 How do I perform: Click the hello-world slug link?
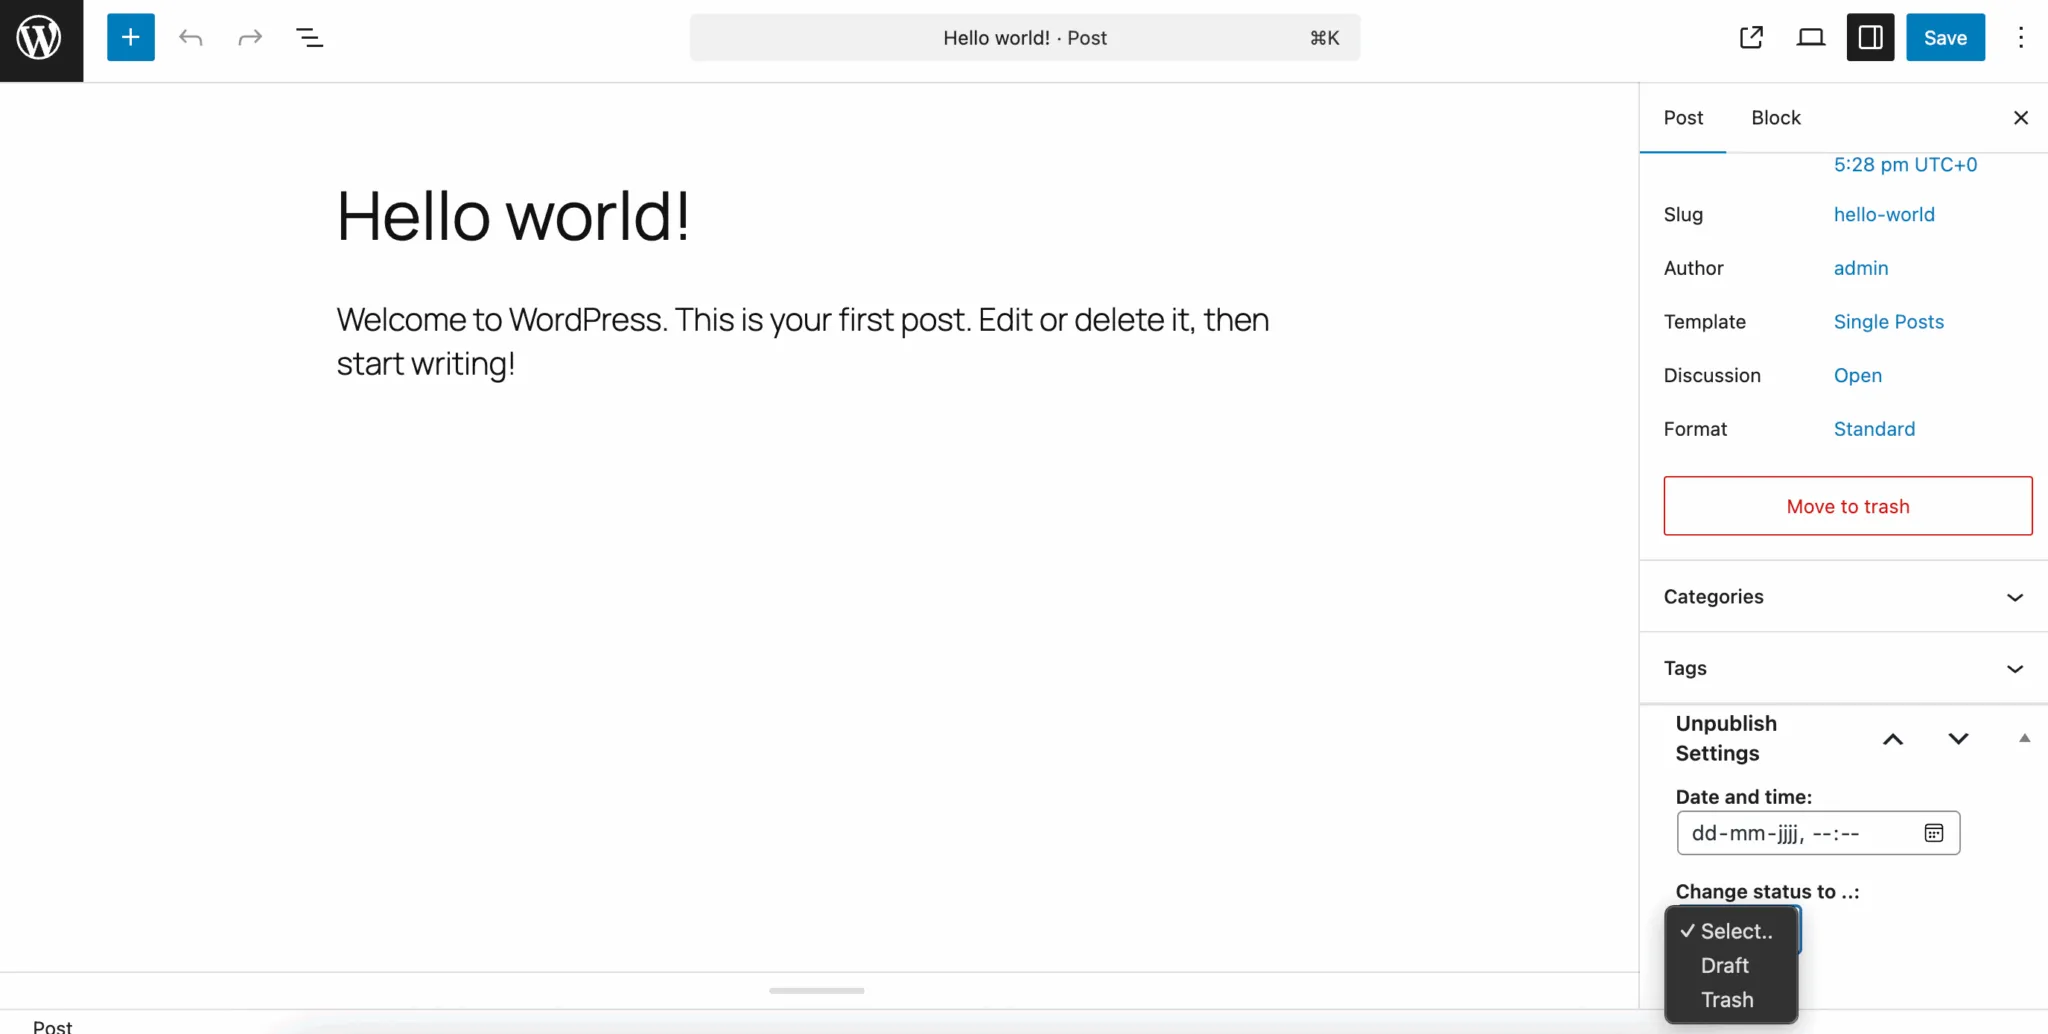[x=1884, y=215]
